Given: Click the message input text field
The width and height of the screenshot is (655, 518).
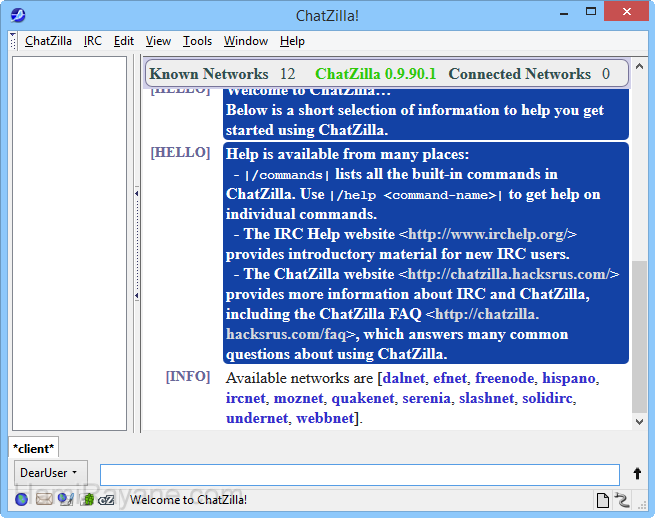Looking at the screenshot, I should 360,475.
